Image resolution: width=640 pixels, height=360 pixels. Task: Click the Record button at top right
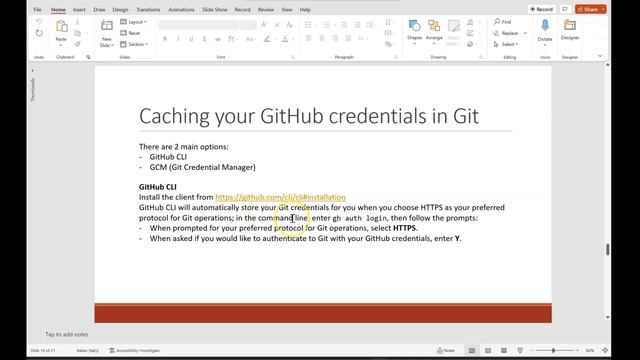tap(542, 9)
